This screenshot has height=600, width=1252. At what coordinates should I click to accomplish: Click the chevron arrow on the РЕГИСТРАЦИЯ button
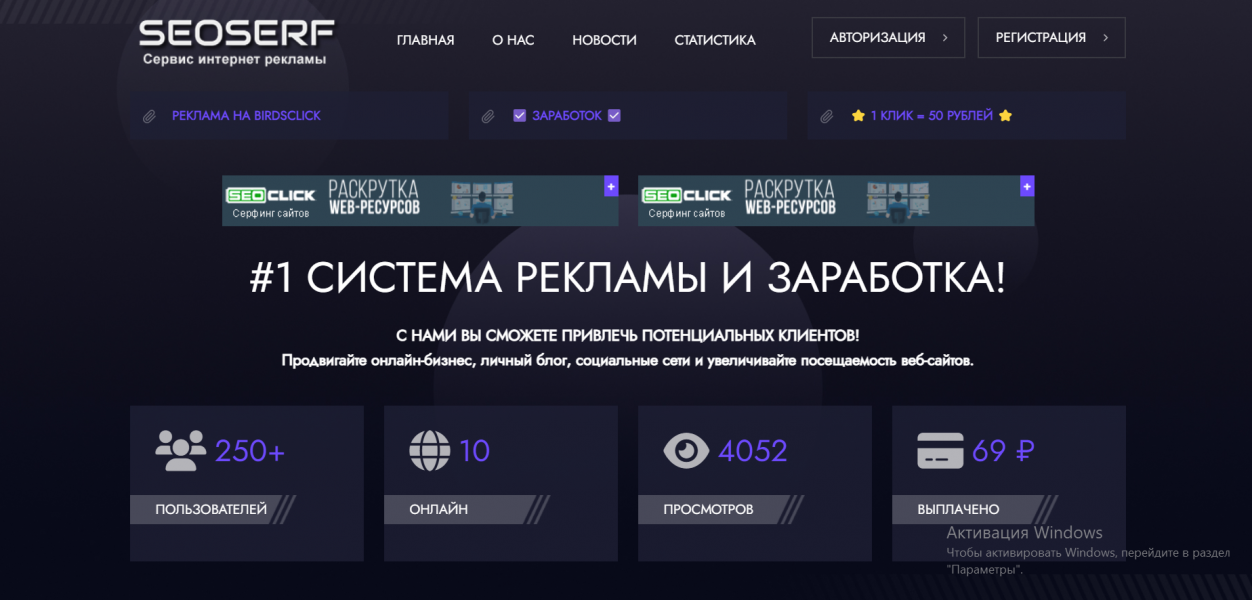point(1105,38)
